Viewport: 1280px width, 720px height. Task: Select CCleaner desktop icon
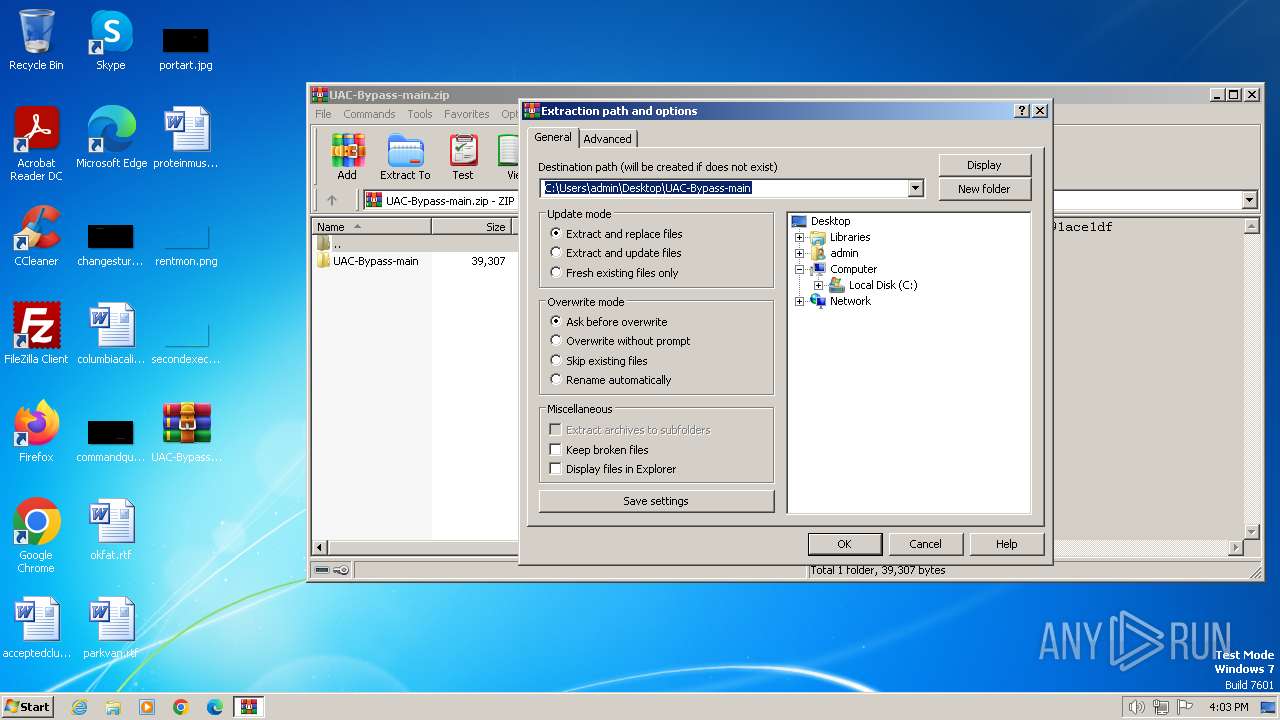36,236
